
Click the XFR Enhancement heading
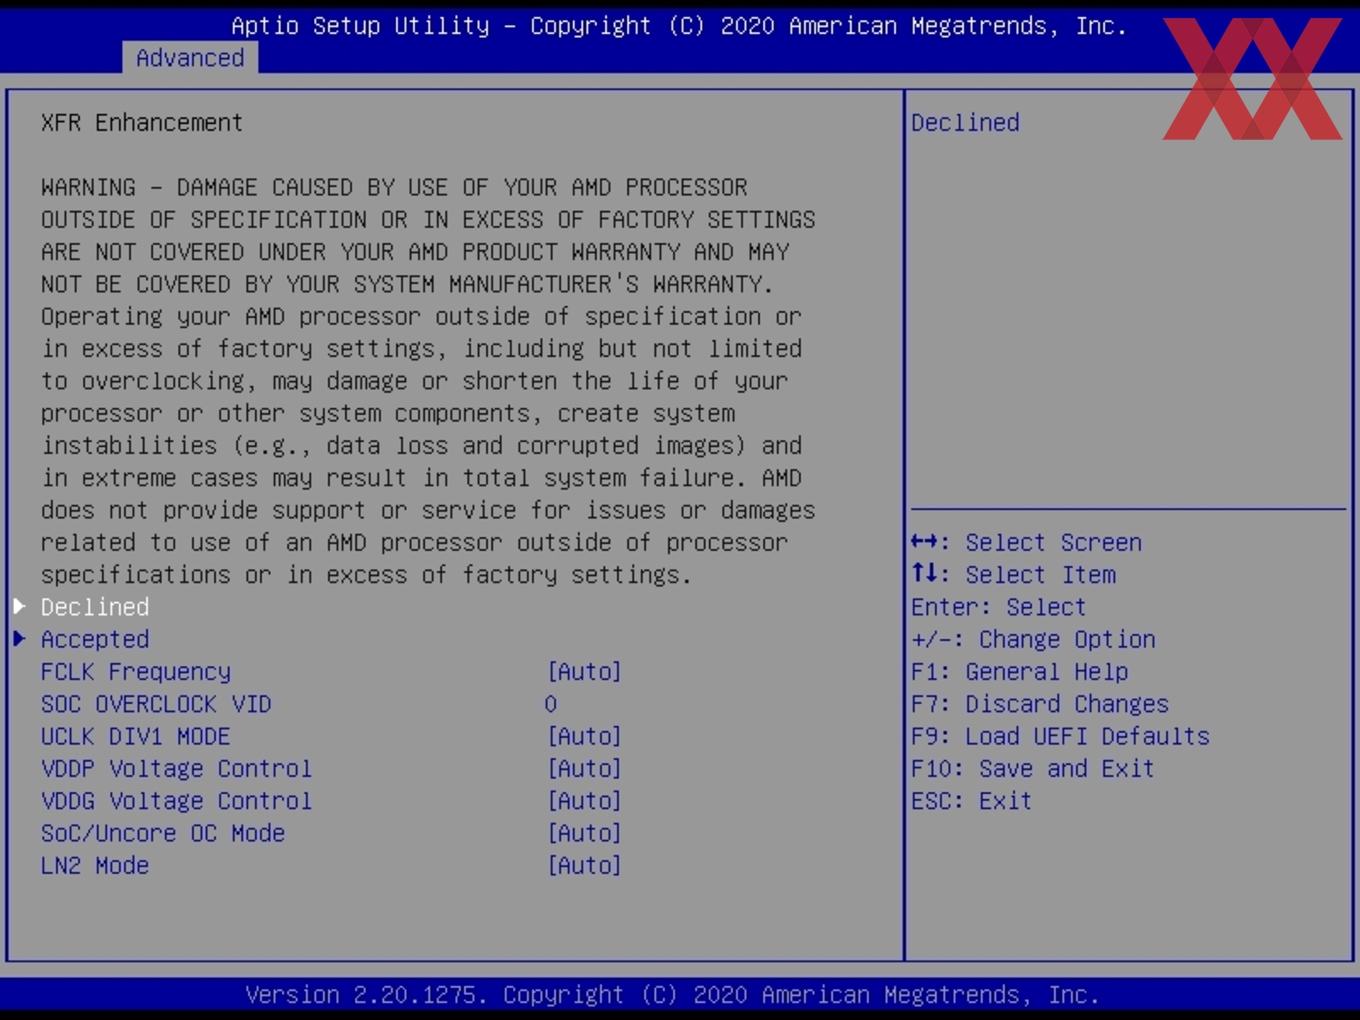click(142, 122)
